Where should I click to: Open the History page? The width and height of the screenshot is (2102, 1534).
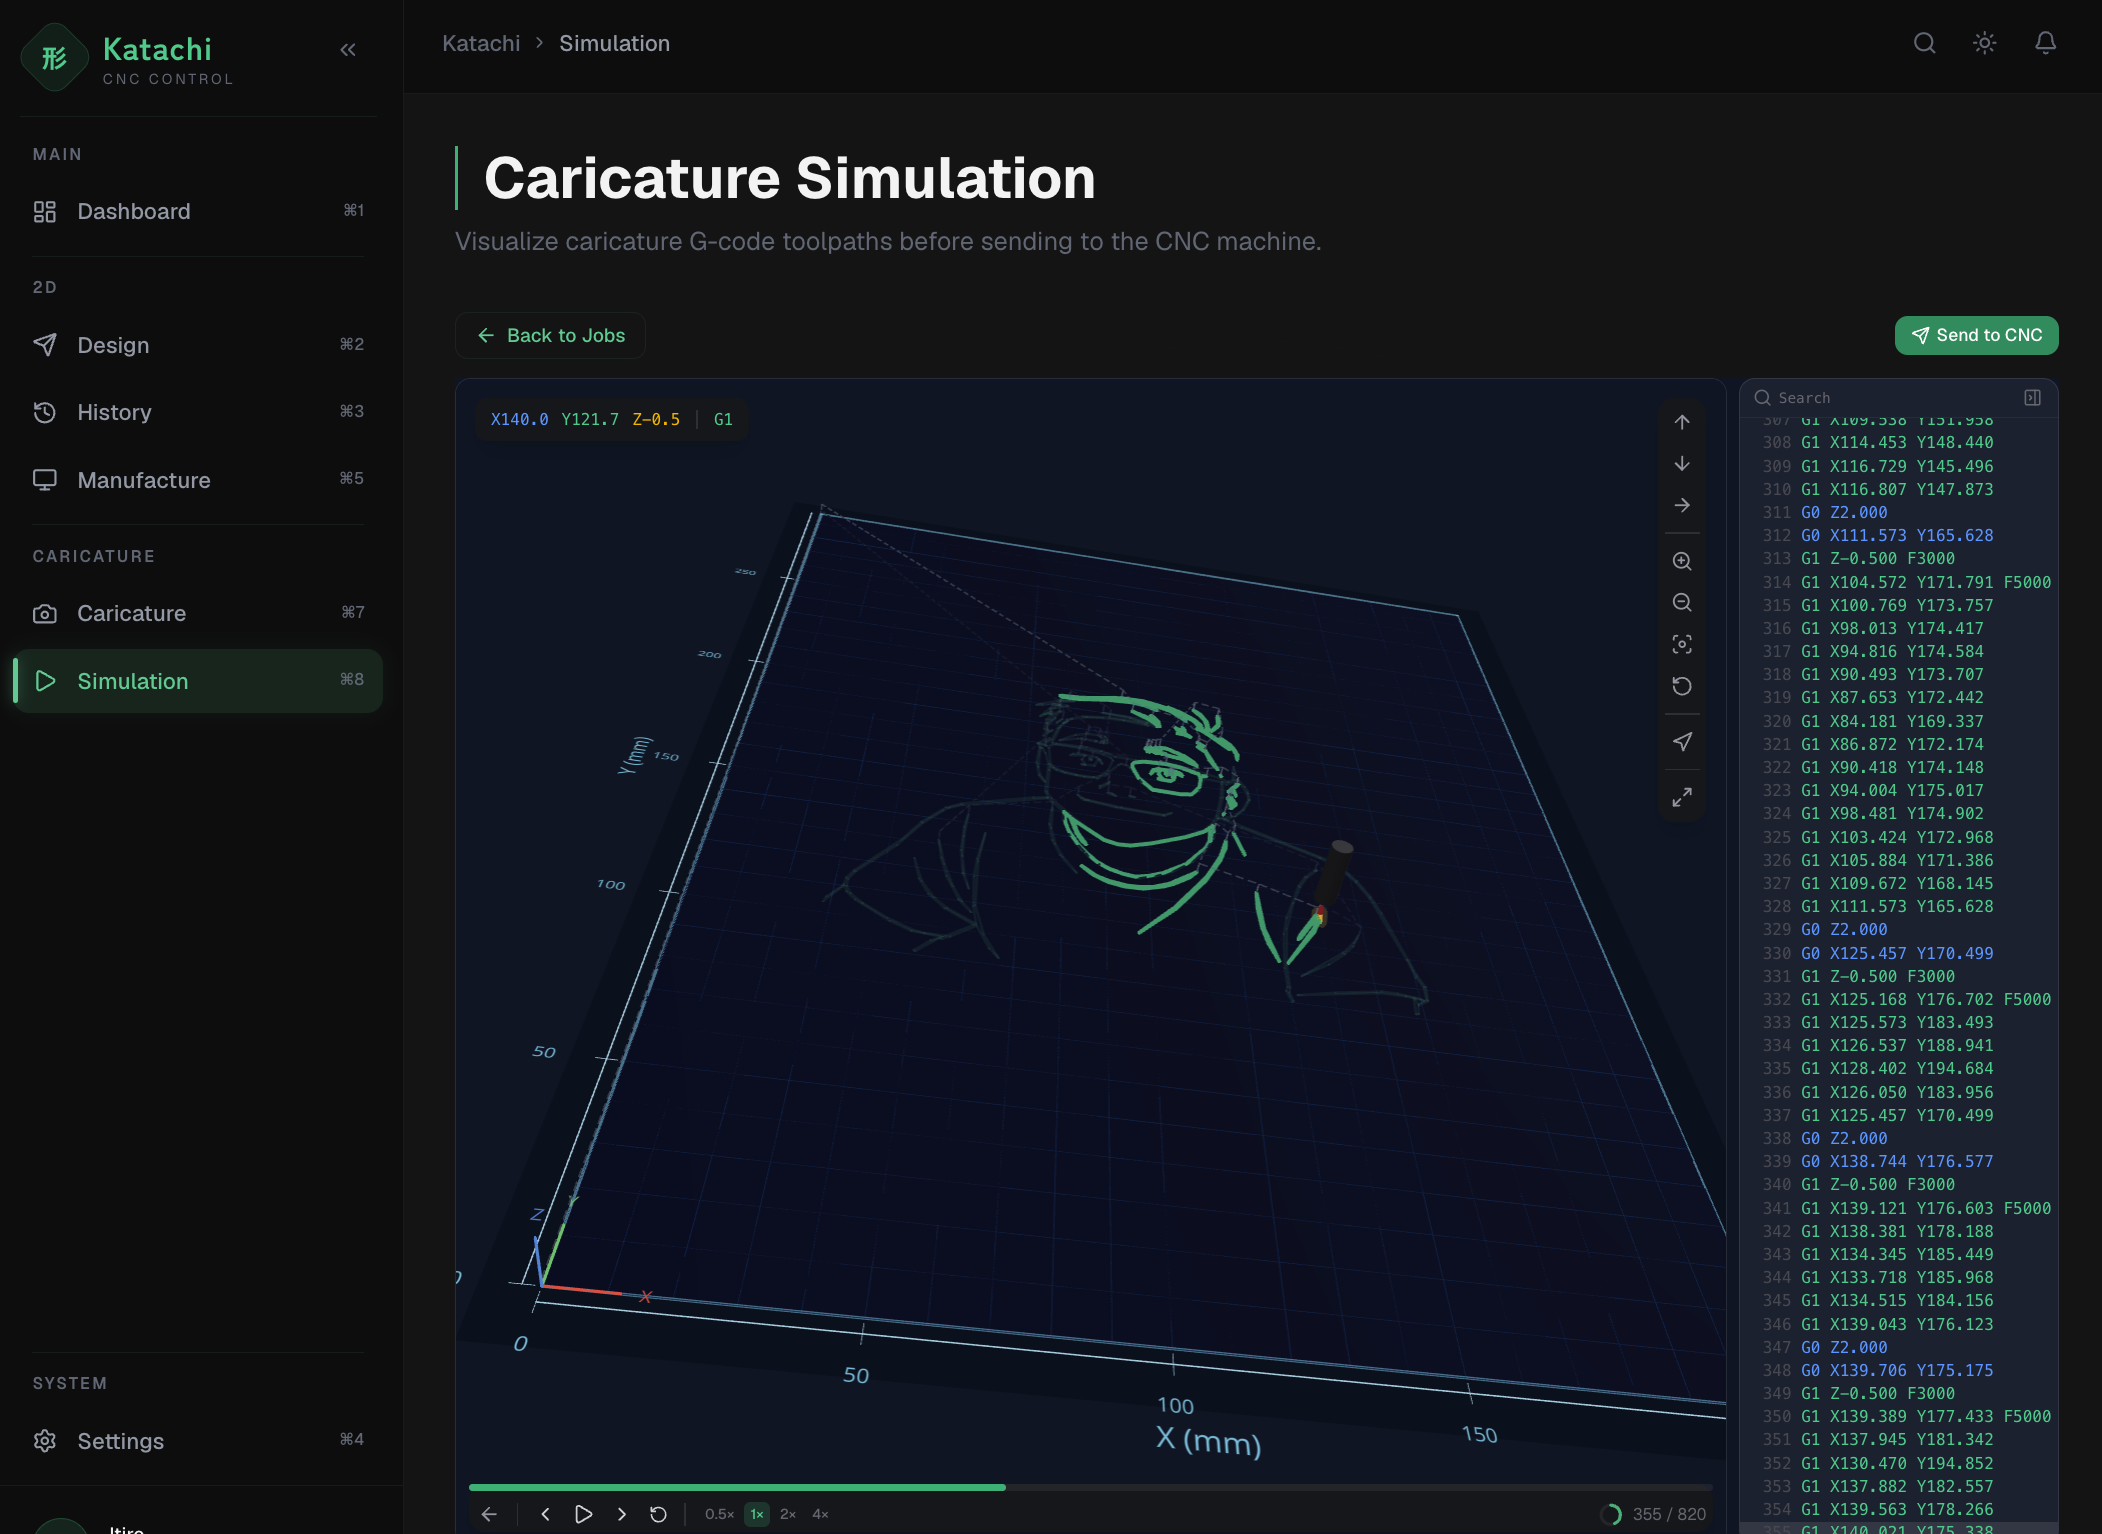click(198, 412)
